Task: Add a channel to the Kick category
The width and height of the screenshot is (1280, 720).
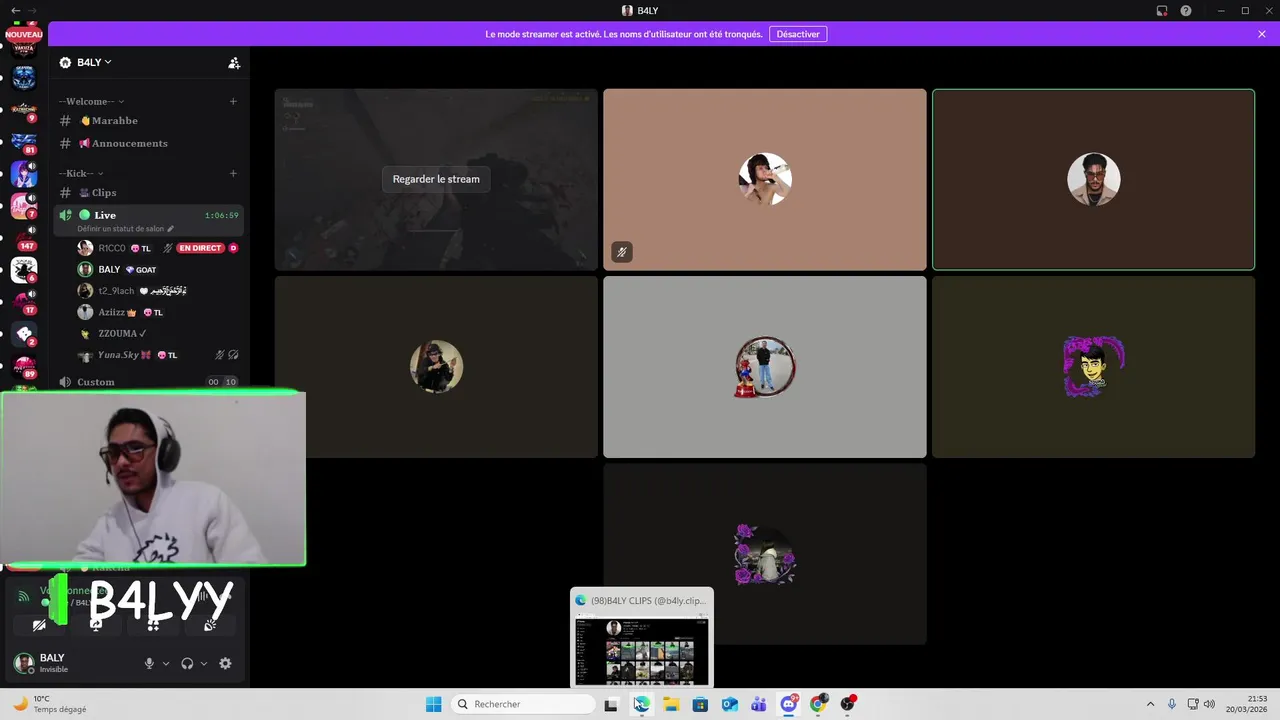Action: click(233, 173)
